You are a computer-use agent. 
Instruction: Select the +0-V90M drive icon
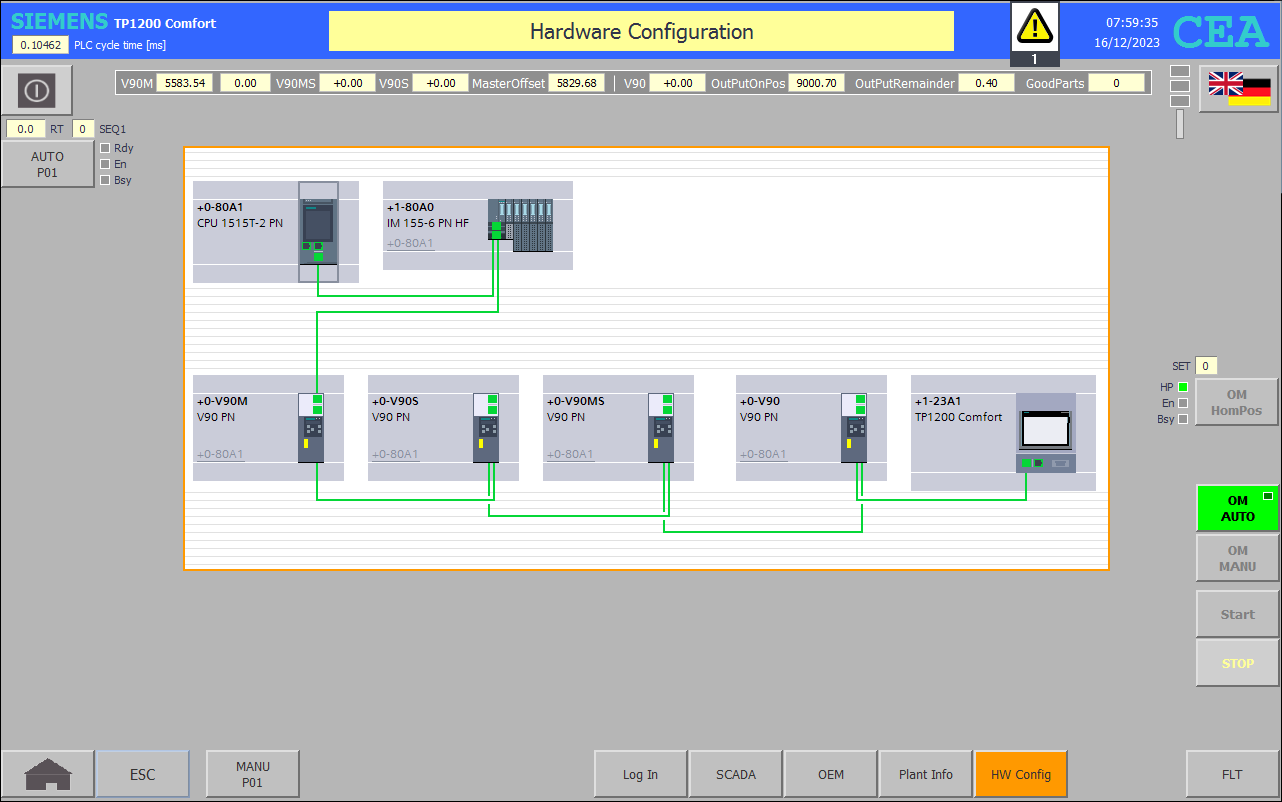[311, 428]
